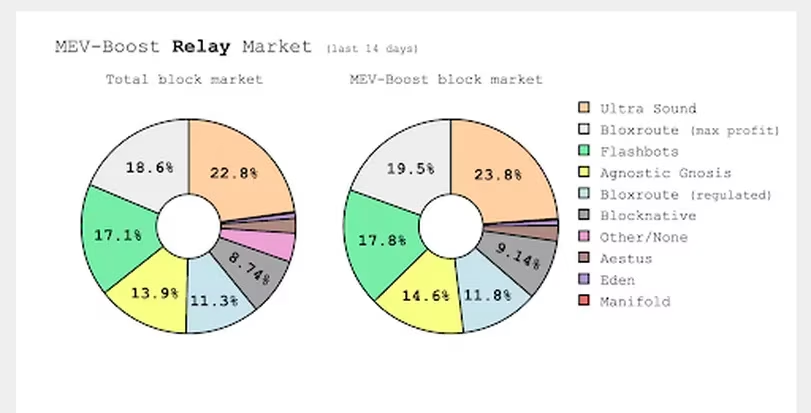
Task: Click the red Manifold legend swatch
Action: coord(584,301)
